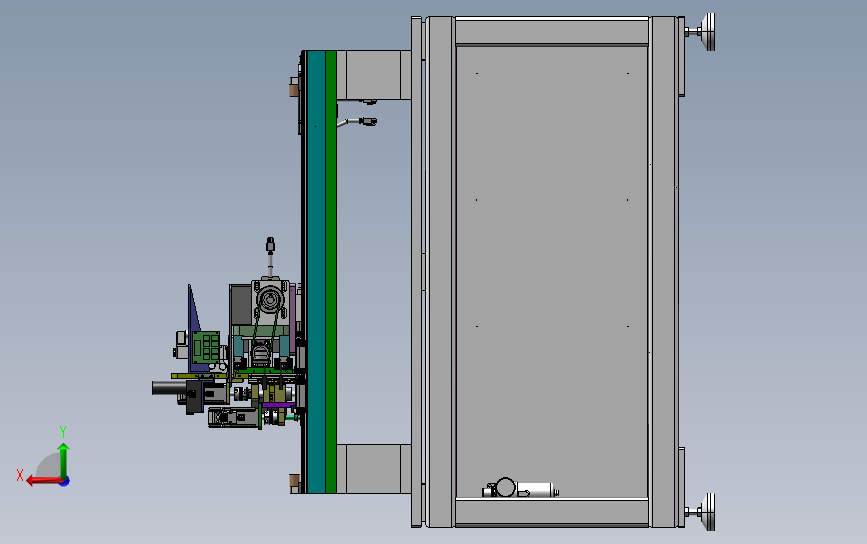Select the black cylindrical motor on the left

(x=169, y=388)
